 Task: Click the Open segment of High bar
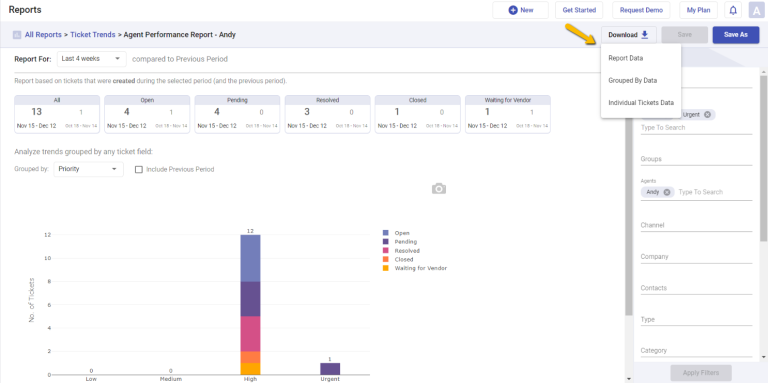(x=250, y=258)
